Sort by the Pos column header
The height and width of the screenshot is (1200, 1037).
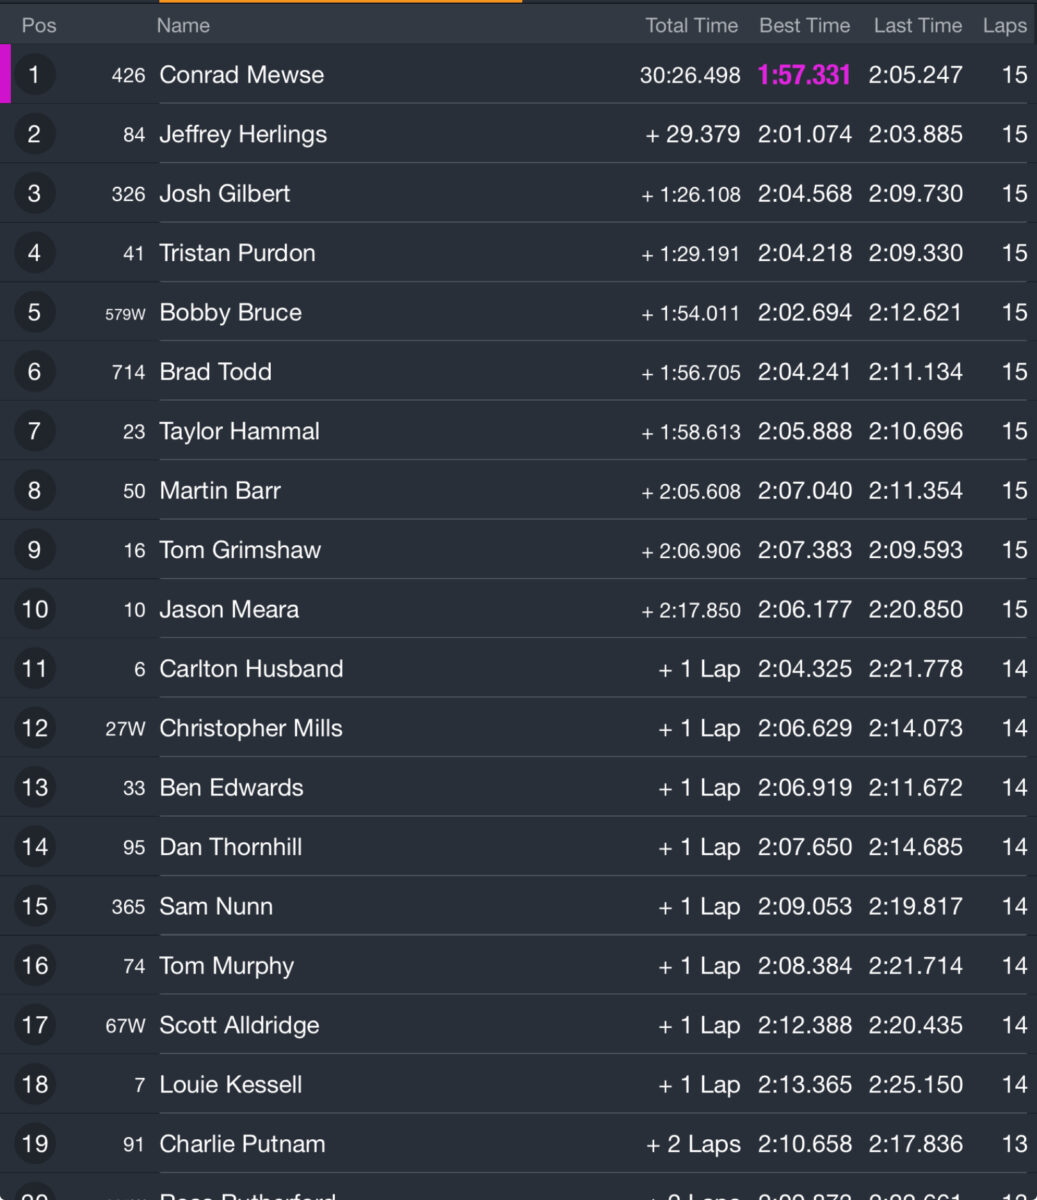click(39, 26)
